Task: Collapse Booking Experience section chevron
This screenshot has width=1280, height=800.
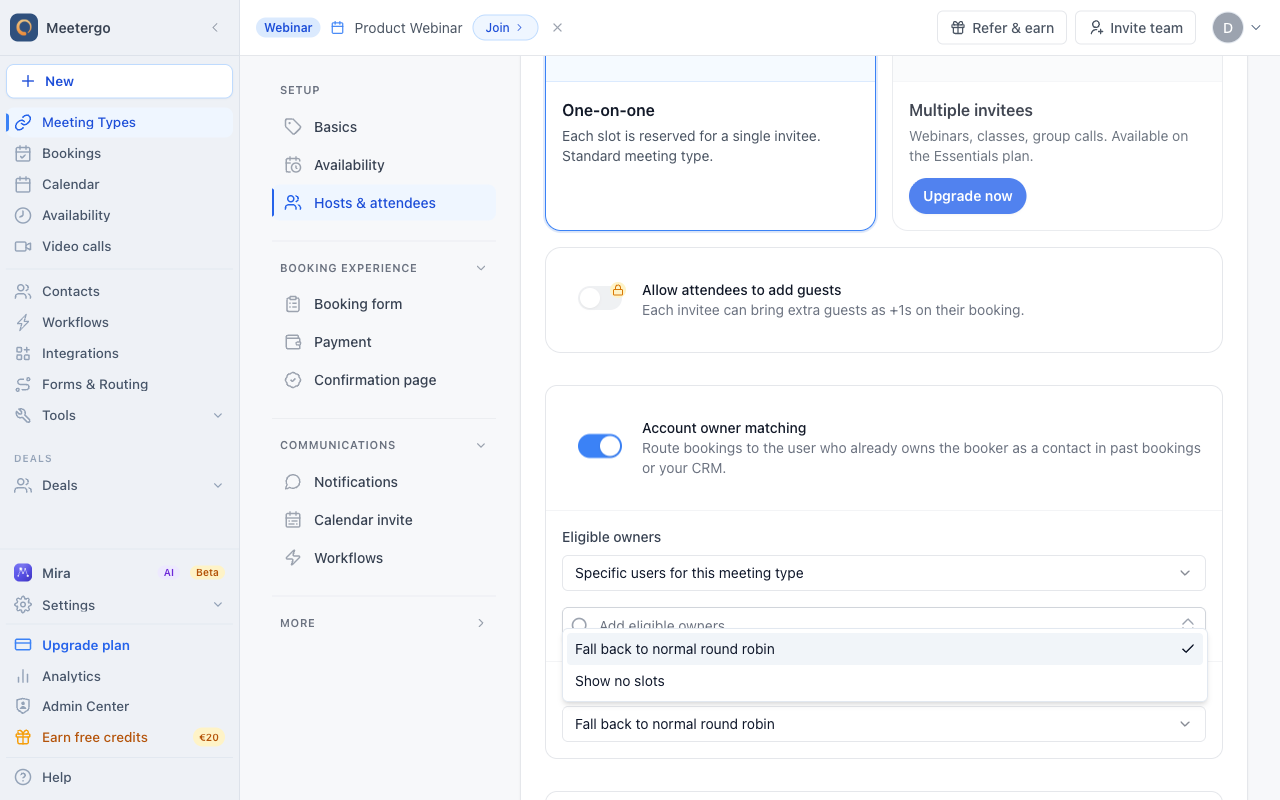Action: coord(481,268)
